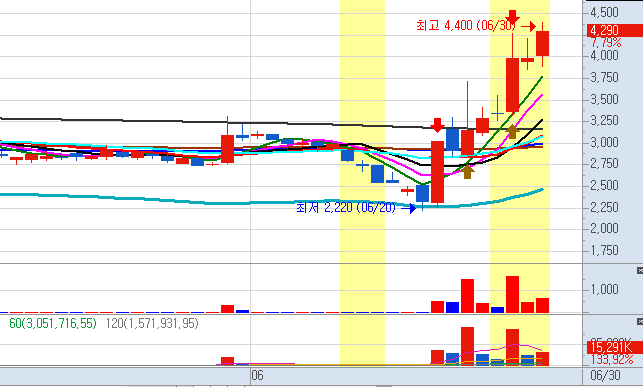Click the 2,500 price axis label
643x387 pixels.
(x=604, y=185)
